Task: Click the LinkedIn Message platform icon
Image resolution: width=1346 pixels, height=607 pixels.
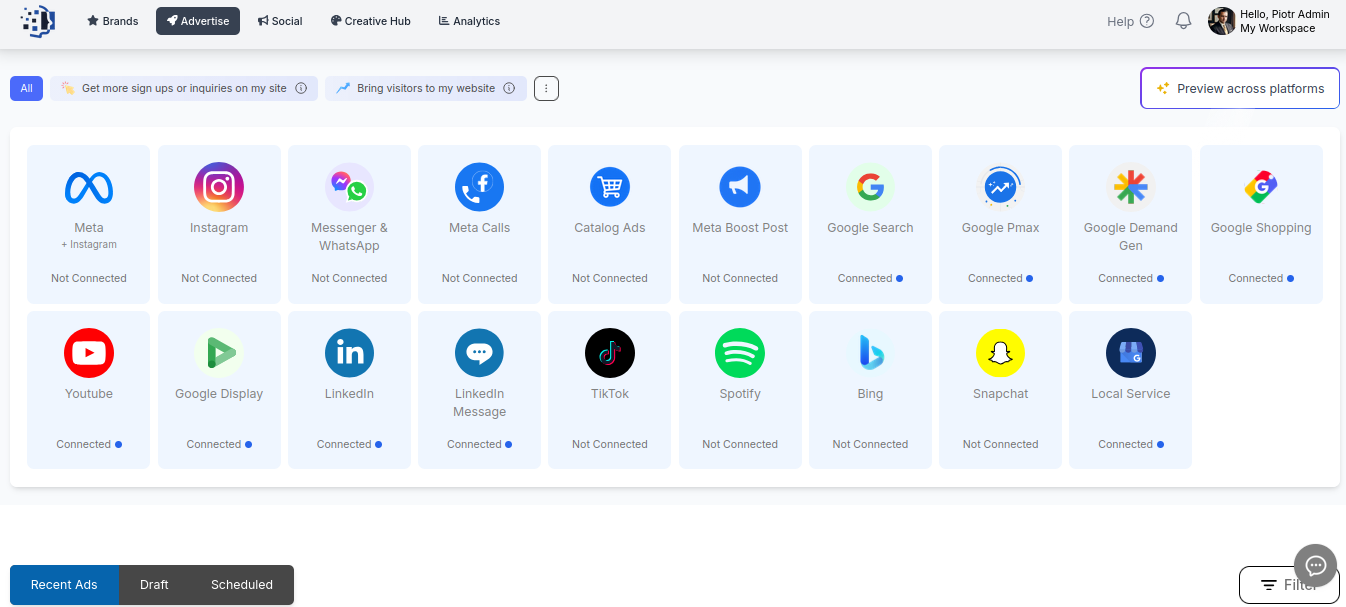Action: pyautogui.click(x=479, y=353)
